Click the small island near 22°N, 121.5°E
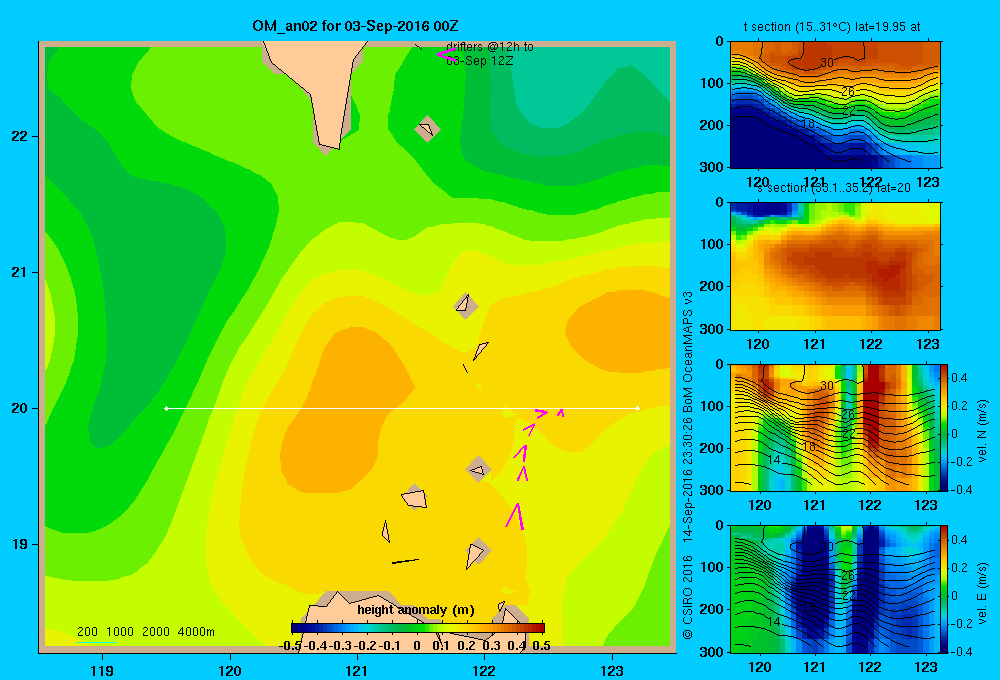The height and width of the screenshot is (680, 1000). (427, 129)
